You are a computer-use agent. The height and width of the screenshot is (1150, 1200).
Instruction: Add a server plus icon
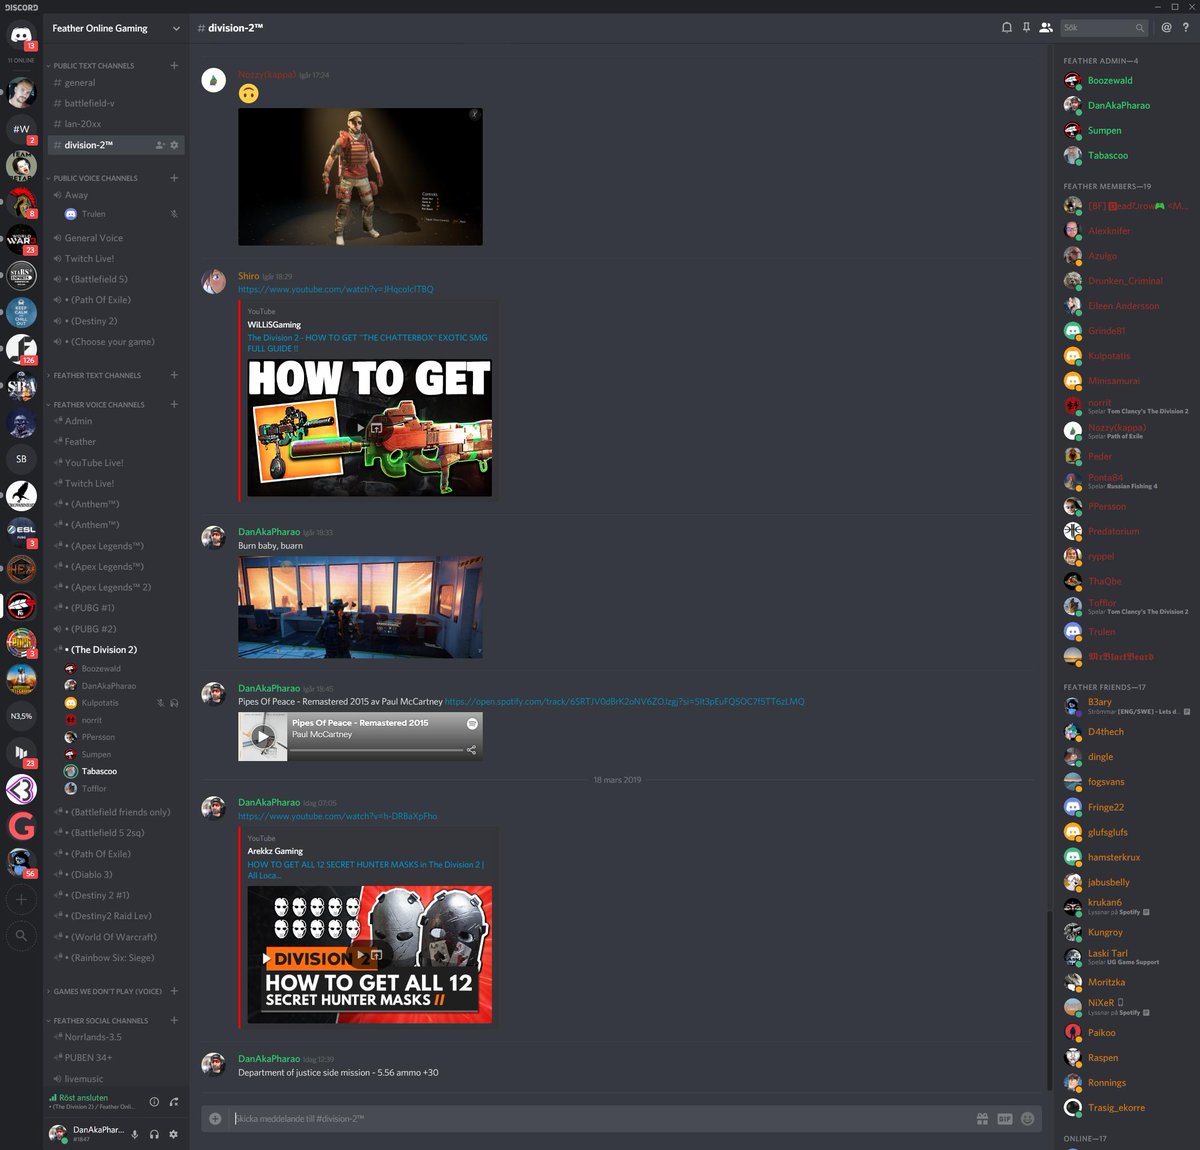pyautogui.click(x=21, y=899)
